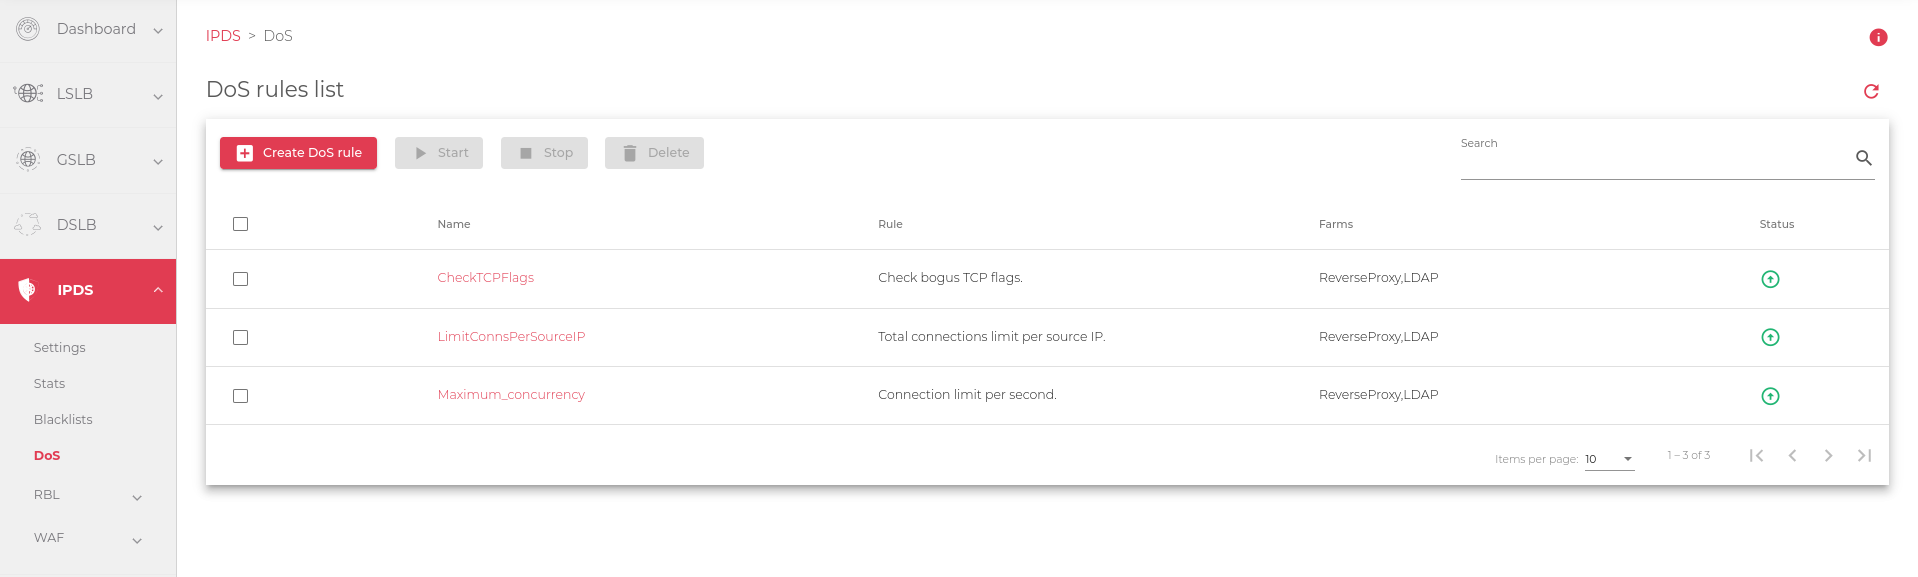1918x577 pixels.
Task: Click the red info icon
Action: point(1877,37)
